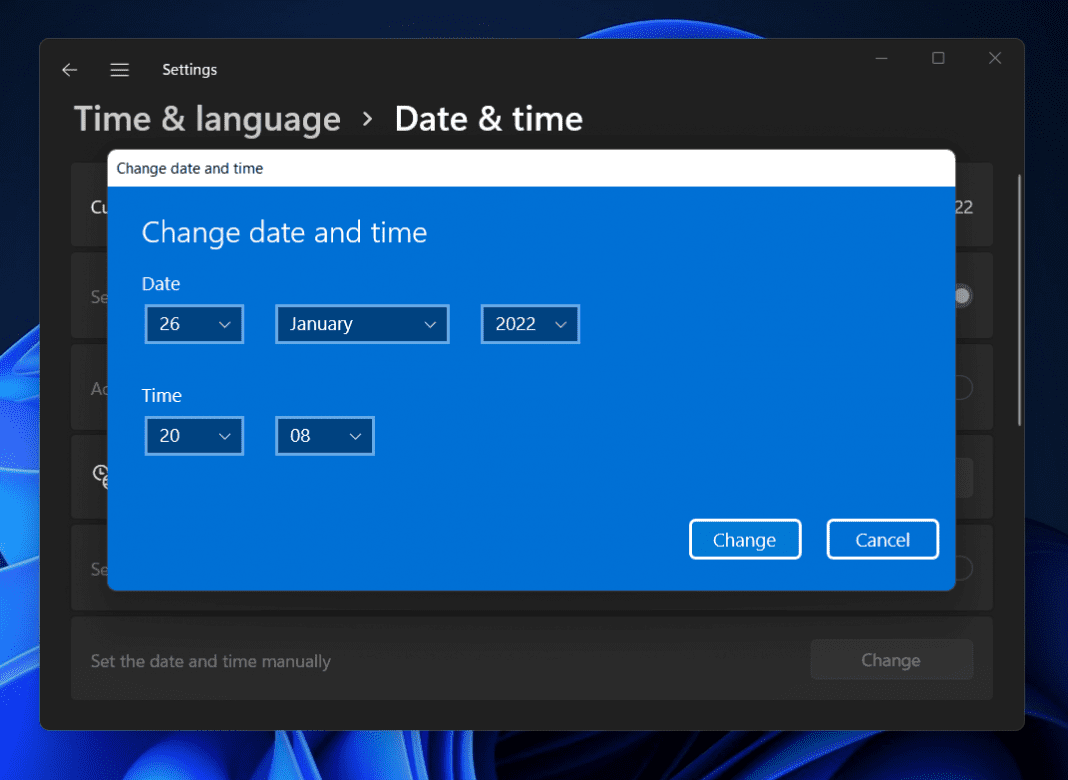The height and width of the screenshot is (780, 1068).
Task: Cancel the Change date and time dialog
Action: pyautogui.click(x=882, y=539)
